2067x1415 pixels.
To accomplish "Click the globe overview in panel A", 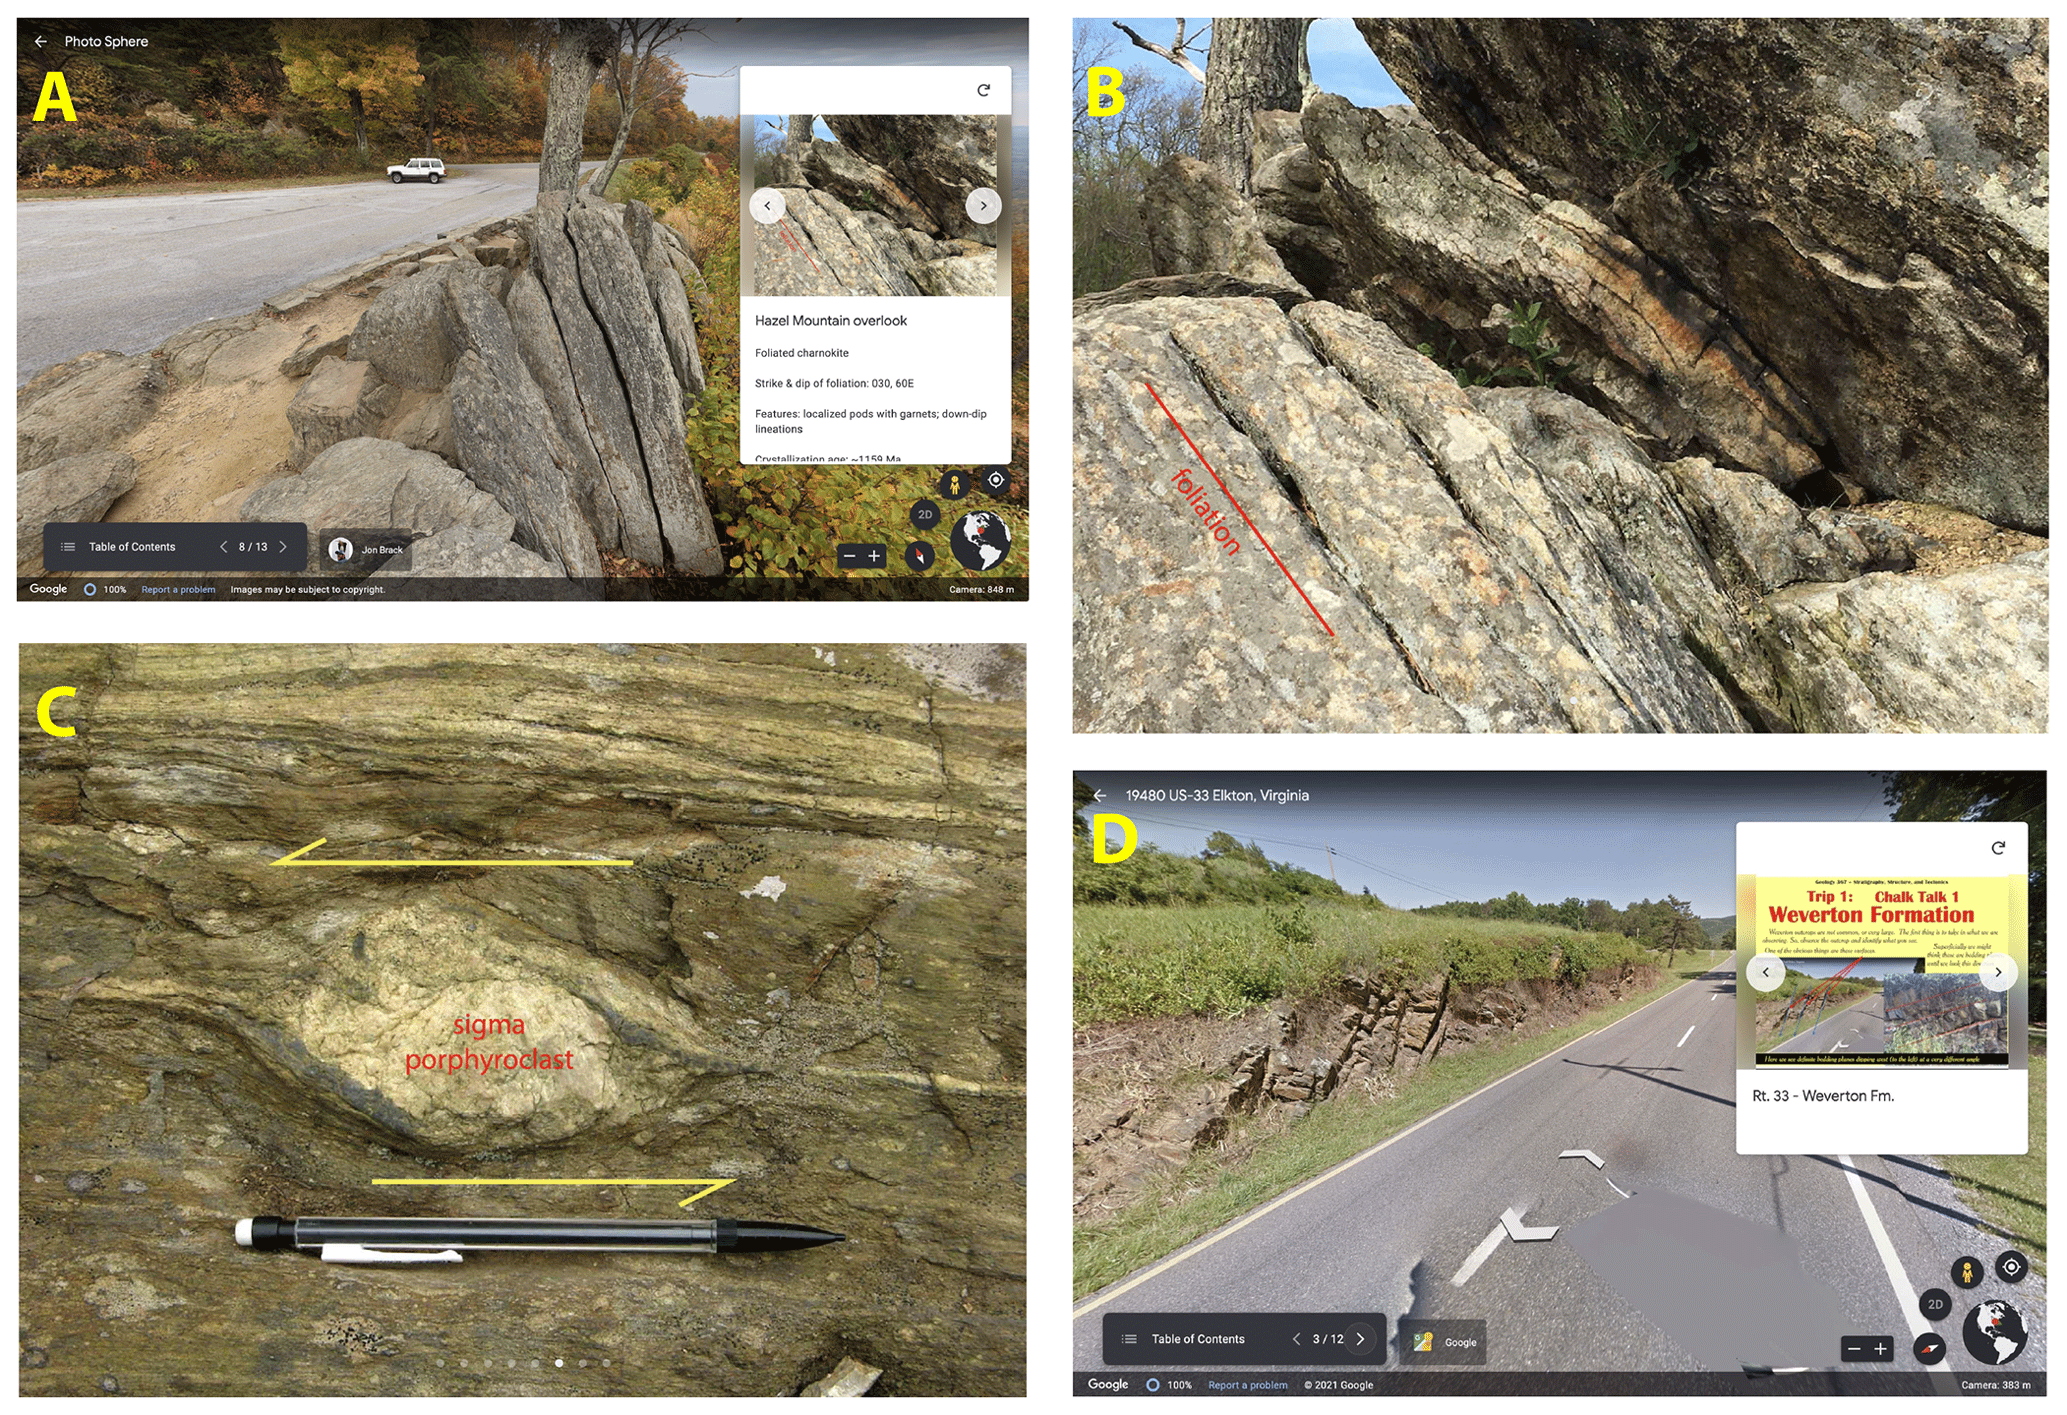I will click(x=980, y=540).
